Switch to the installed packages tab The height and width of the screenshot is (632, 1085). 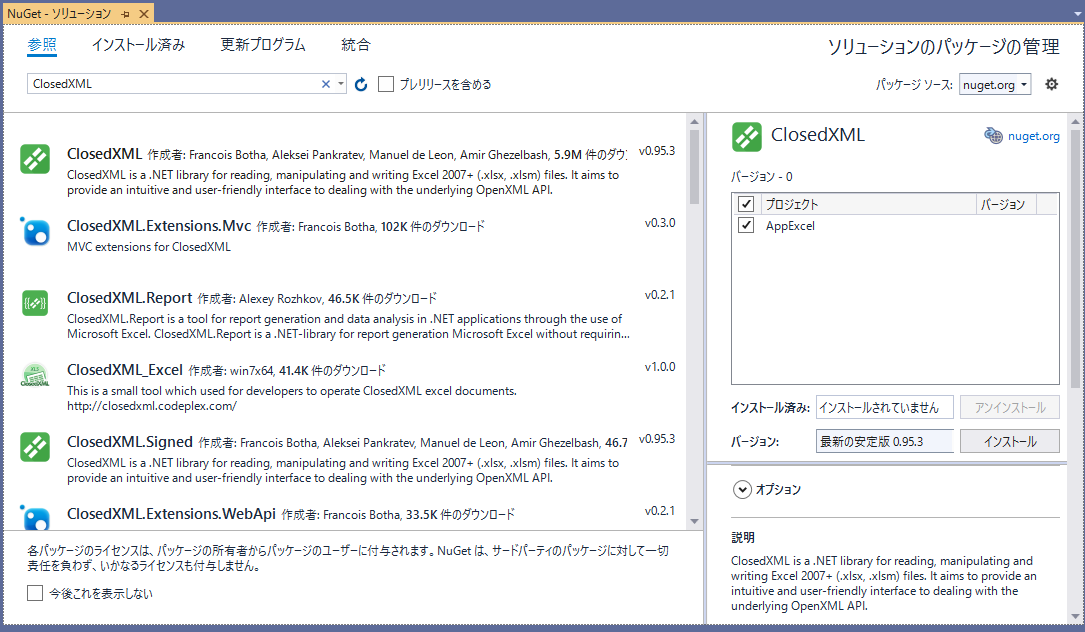(x=138, y=45)
